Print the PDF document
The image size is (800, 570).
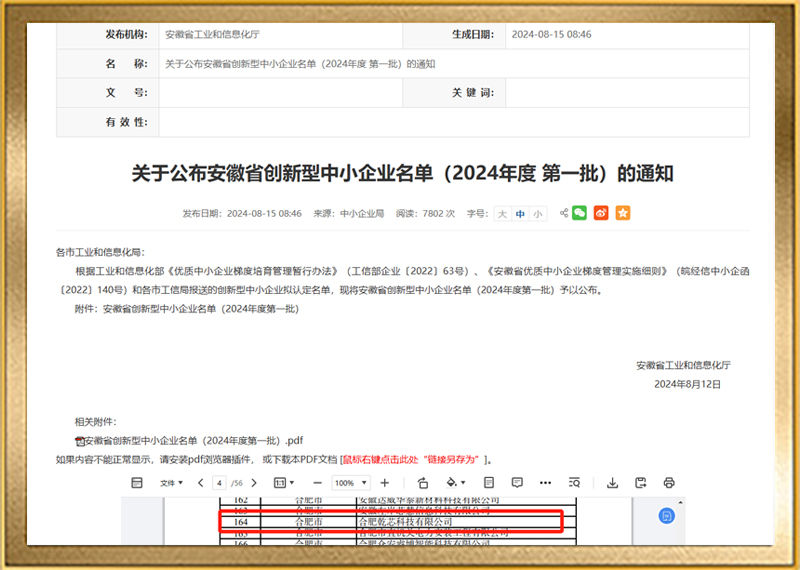[669, 483]
